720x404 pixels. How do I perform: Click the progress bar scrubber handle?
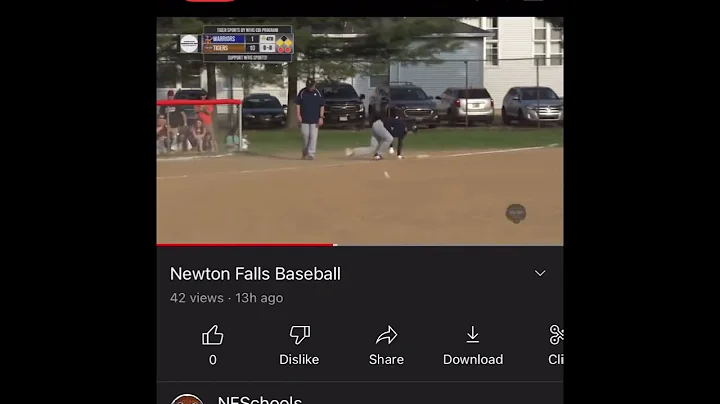coord(335,245)
